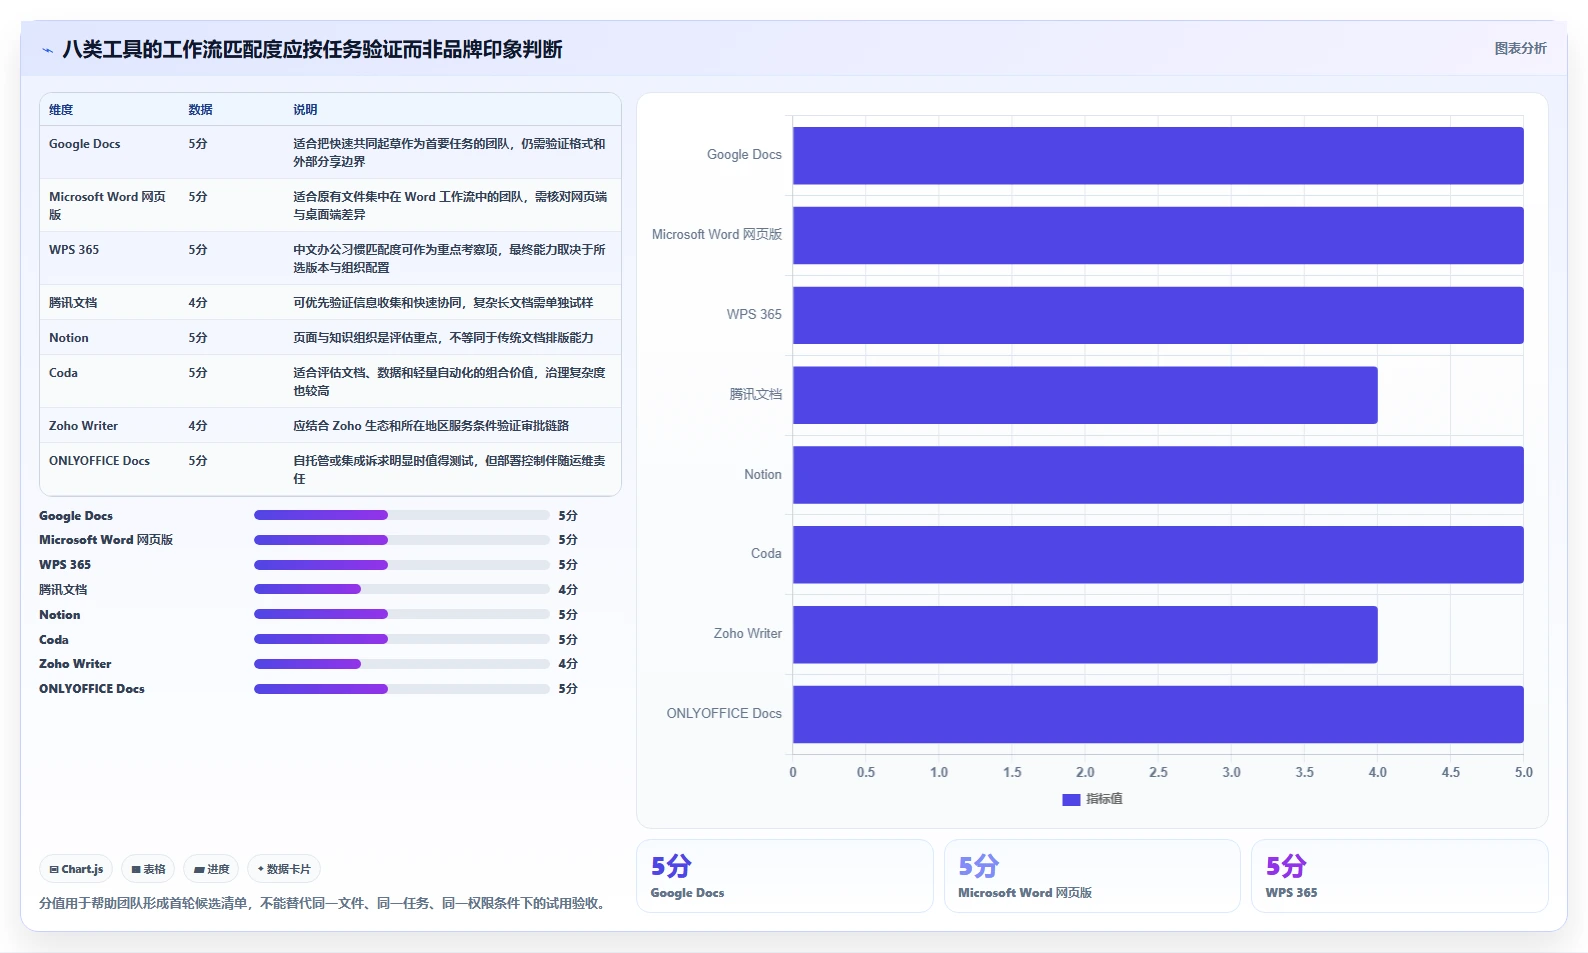The height and width of the screenshot is (953, 1588).
Task: Click the Zoho Writer chart axis label
Action: pos(747,634)
